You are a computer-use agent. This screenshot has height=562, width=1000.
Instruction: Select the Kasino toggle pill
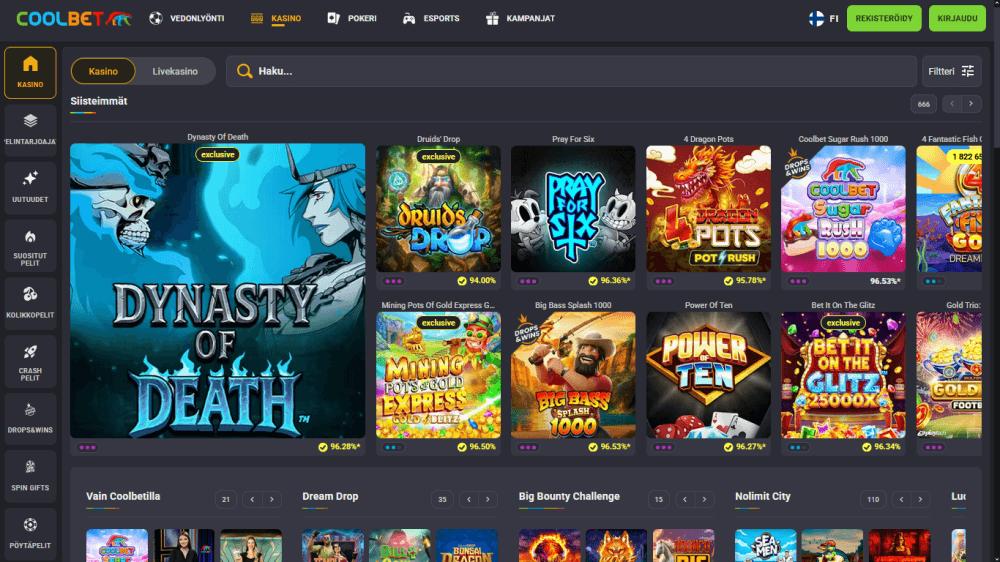103,72
